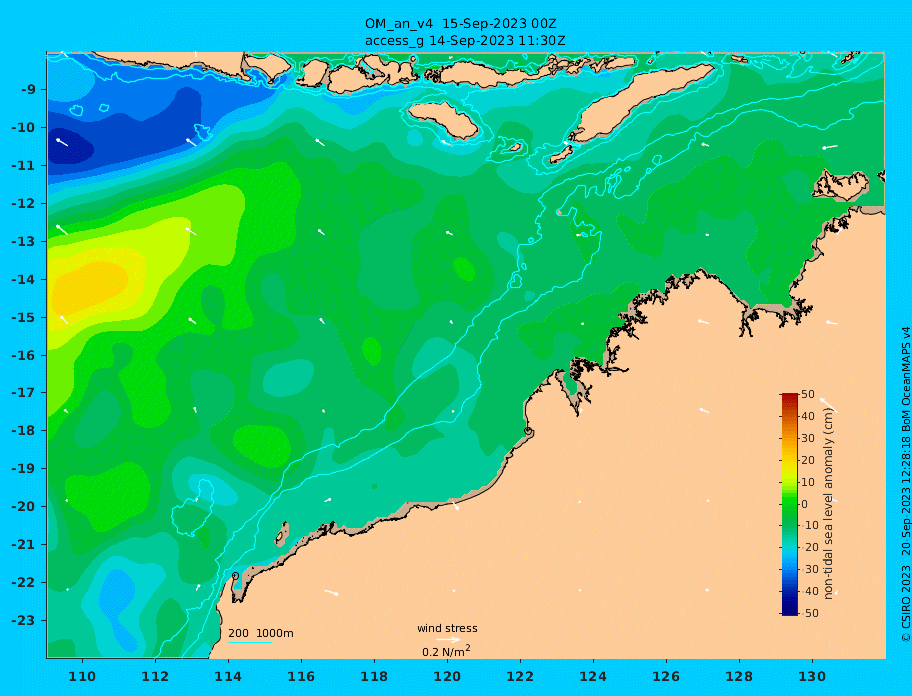Screen dimensions: 912x696
Task: Click the CSIRO 2023 copyright text
Action: [x=905, y=484]
